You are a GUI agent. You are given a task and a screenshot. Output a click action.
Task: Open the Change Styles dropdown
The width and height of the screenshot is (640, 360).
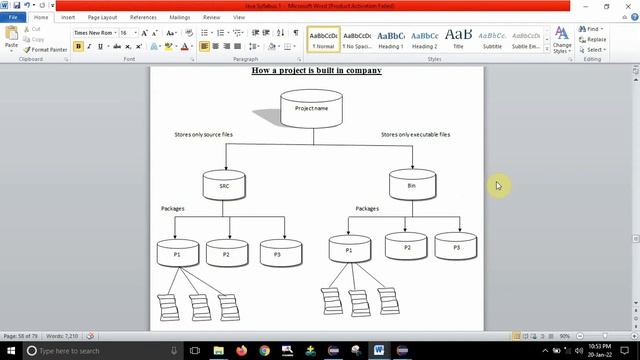click(562, 40)
